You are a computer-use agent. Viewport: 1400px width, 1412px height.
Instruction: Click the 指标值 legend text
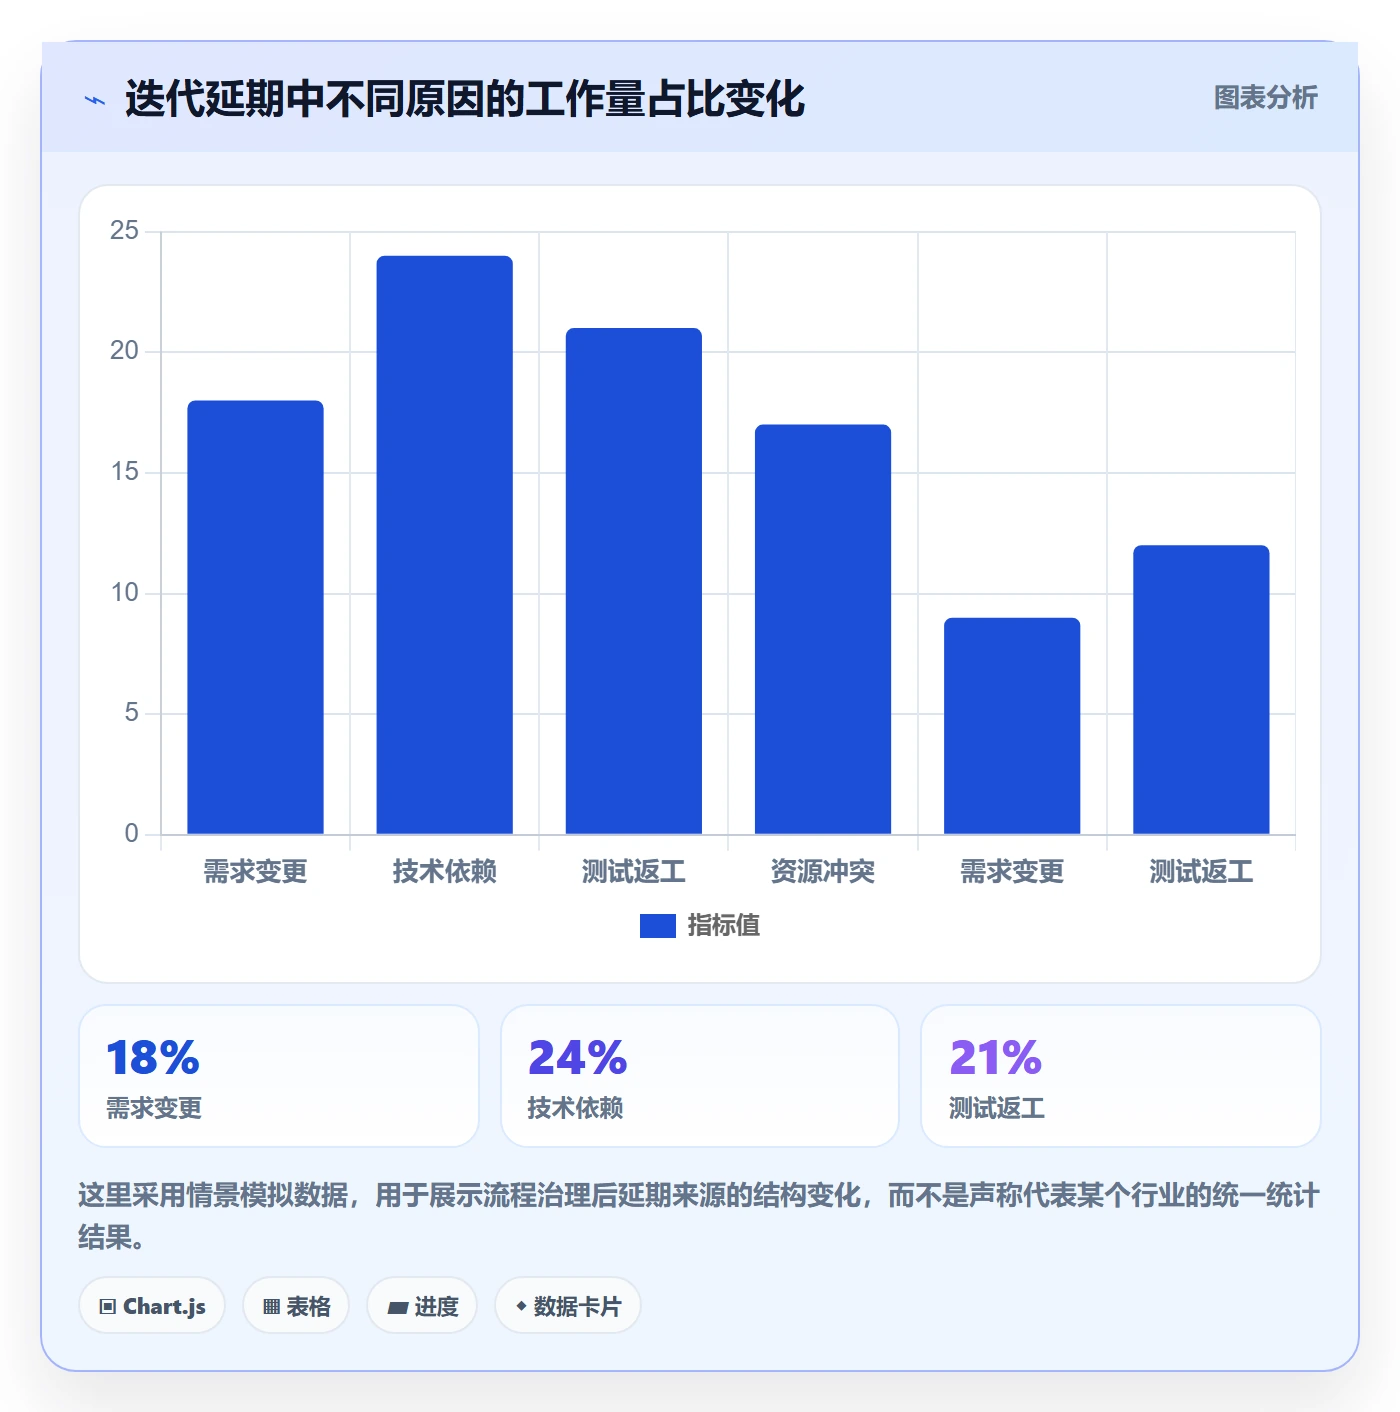tap(724, 926)
